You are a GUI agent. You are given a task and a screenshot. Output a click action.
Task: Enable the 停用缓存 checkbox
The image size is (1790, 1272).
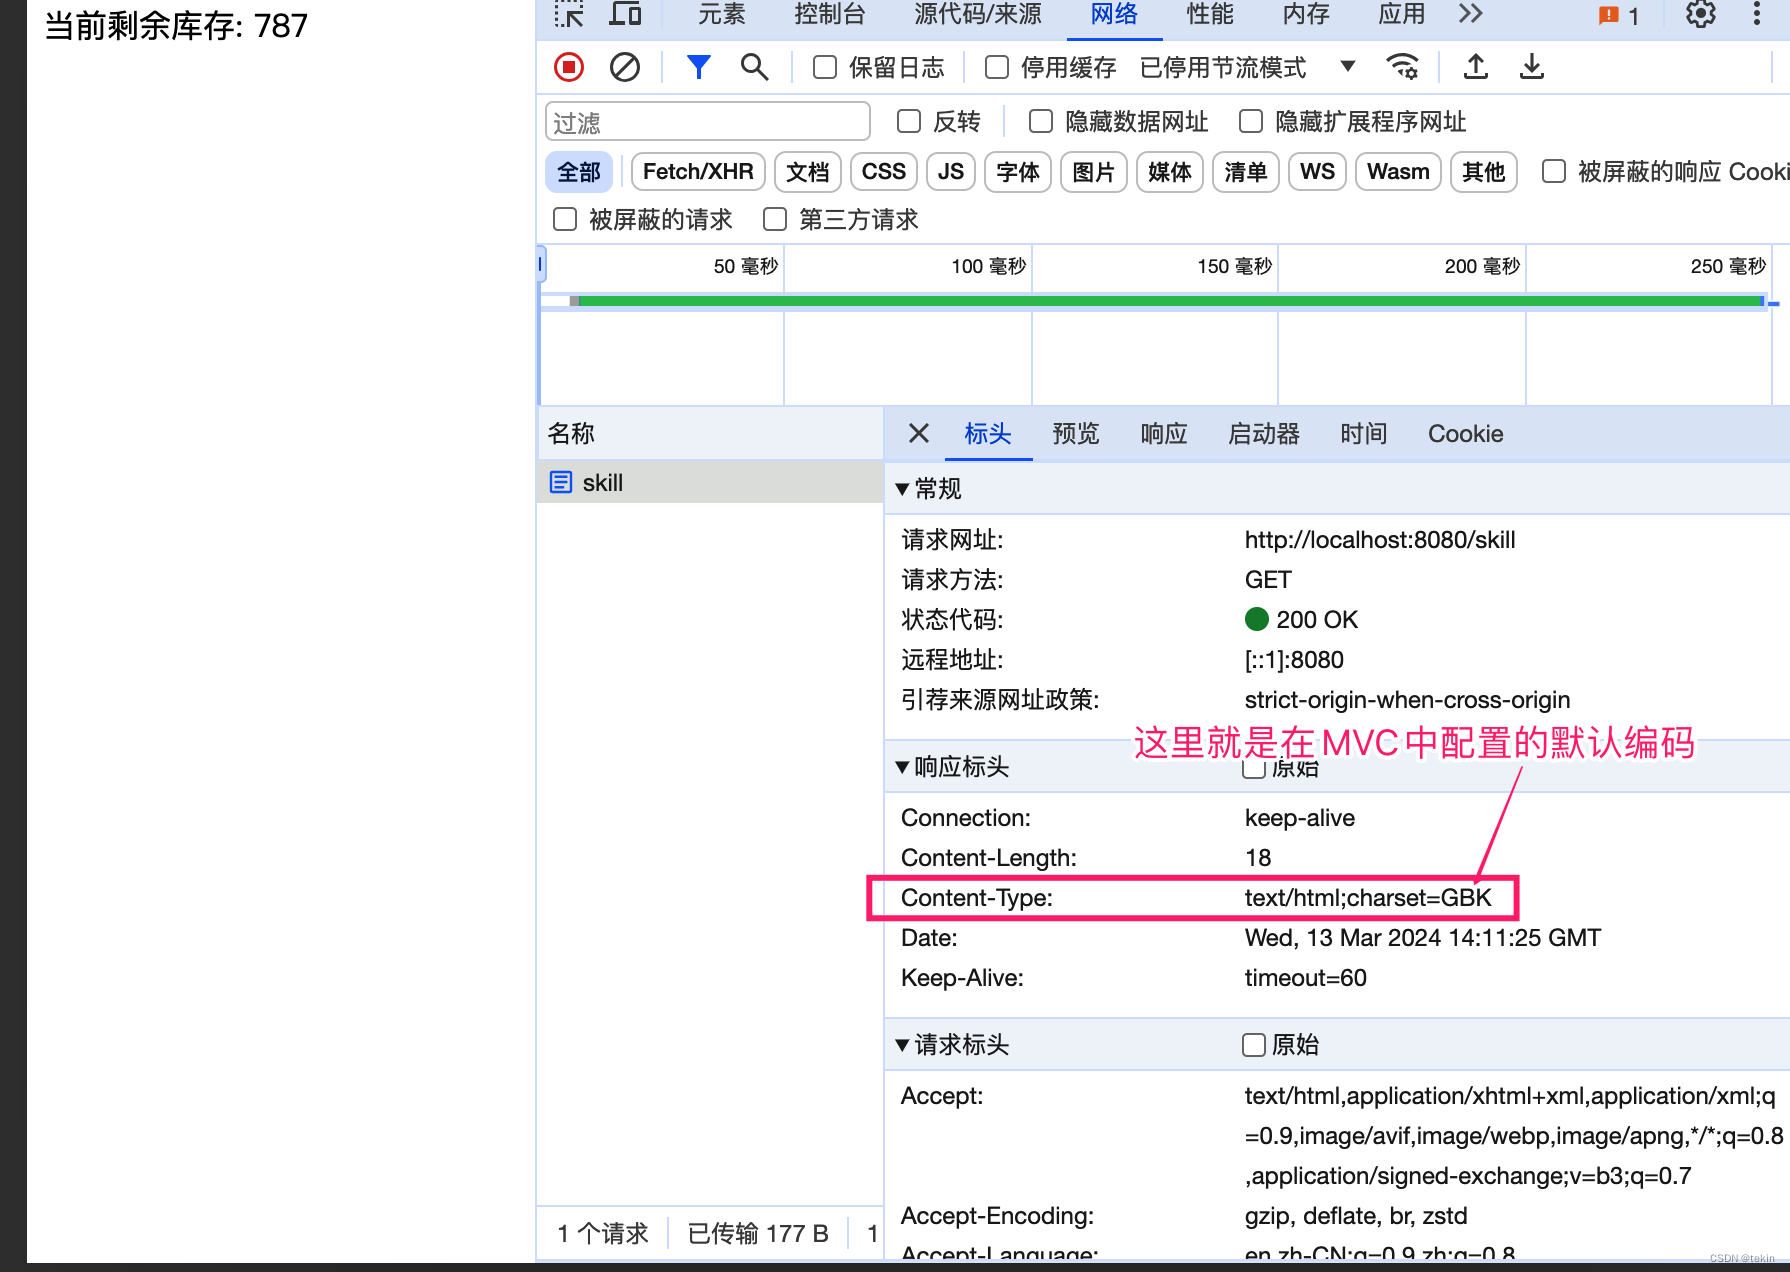(997, 67)
